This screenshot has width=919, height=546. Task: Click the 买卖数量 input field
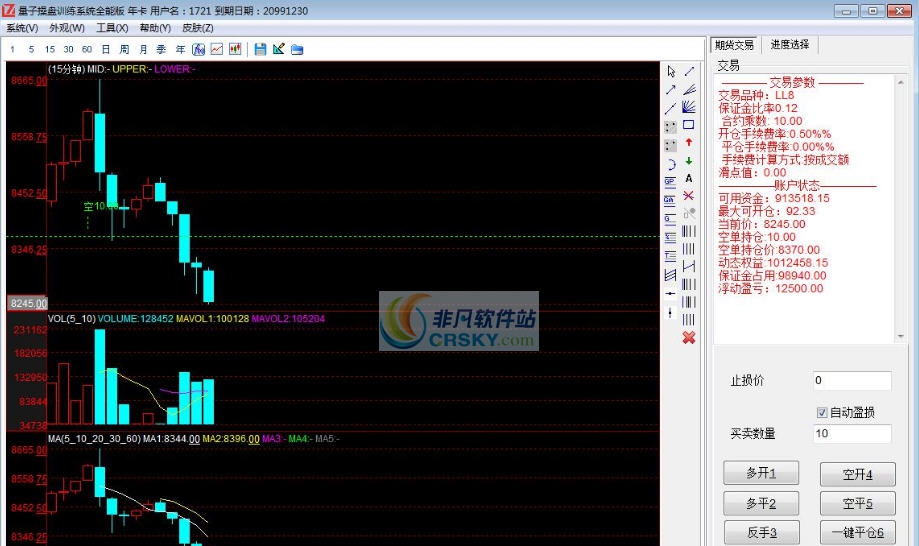pos(852,434)
